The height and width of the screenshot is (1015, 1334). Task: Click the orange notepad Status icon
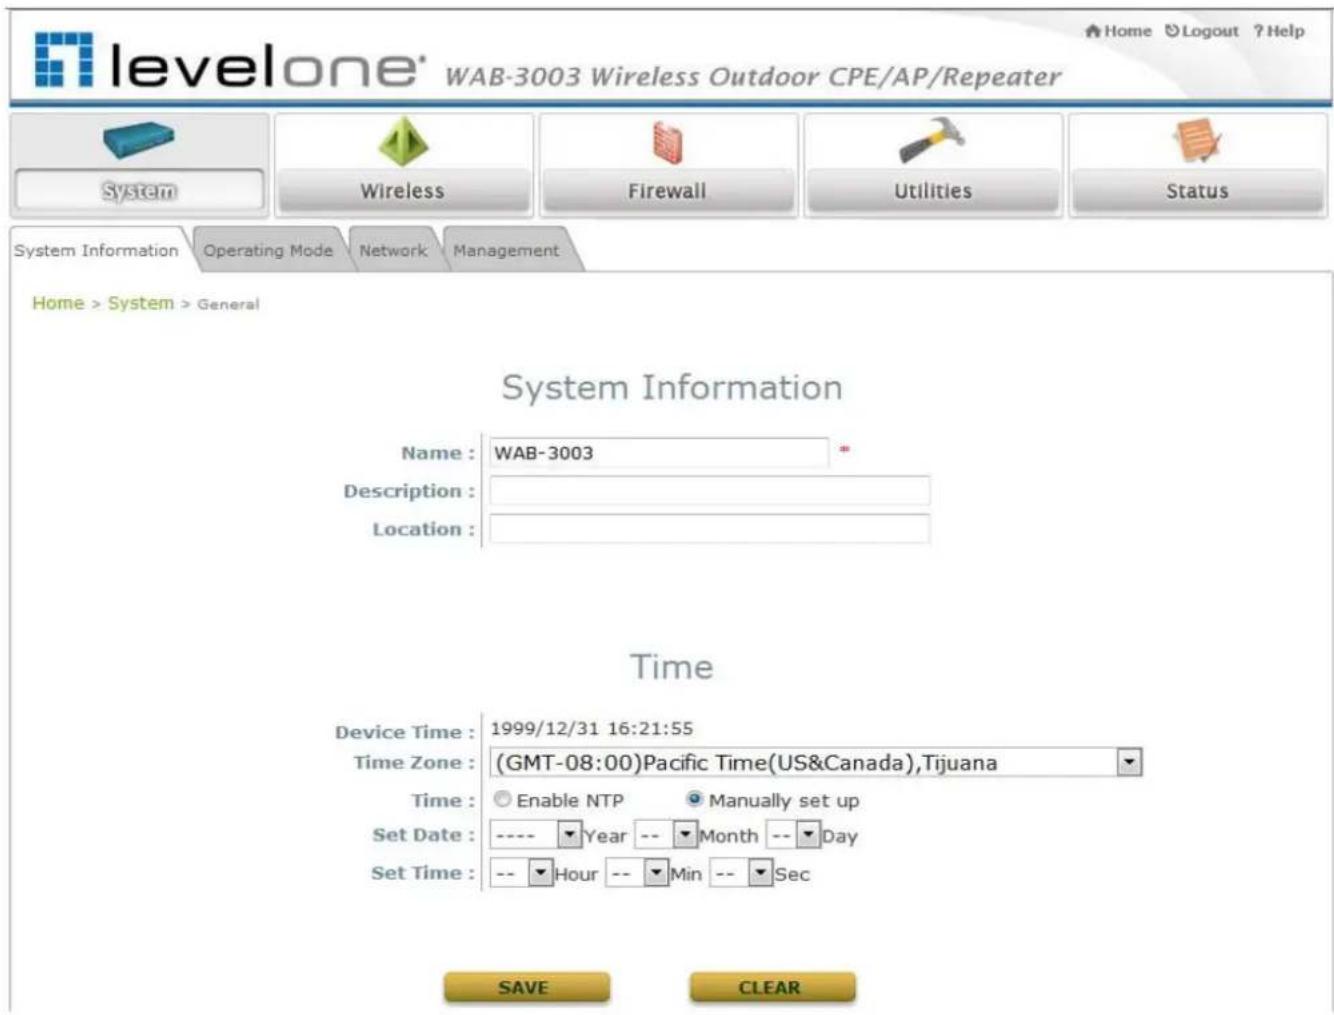(1197, 141)
